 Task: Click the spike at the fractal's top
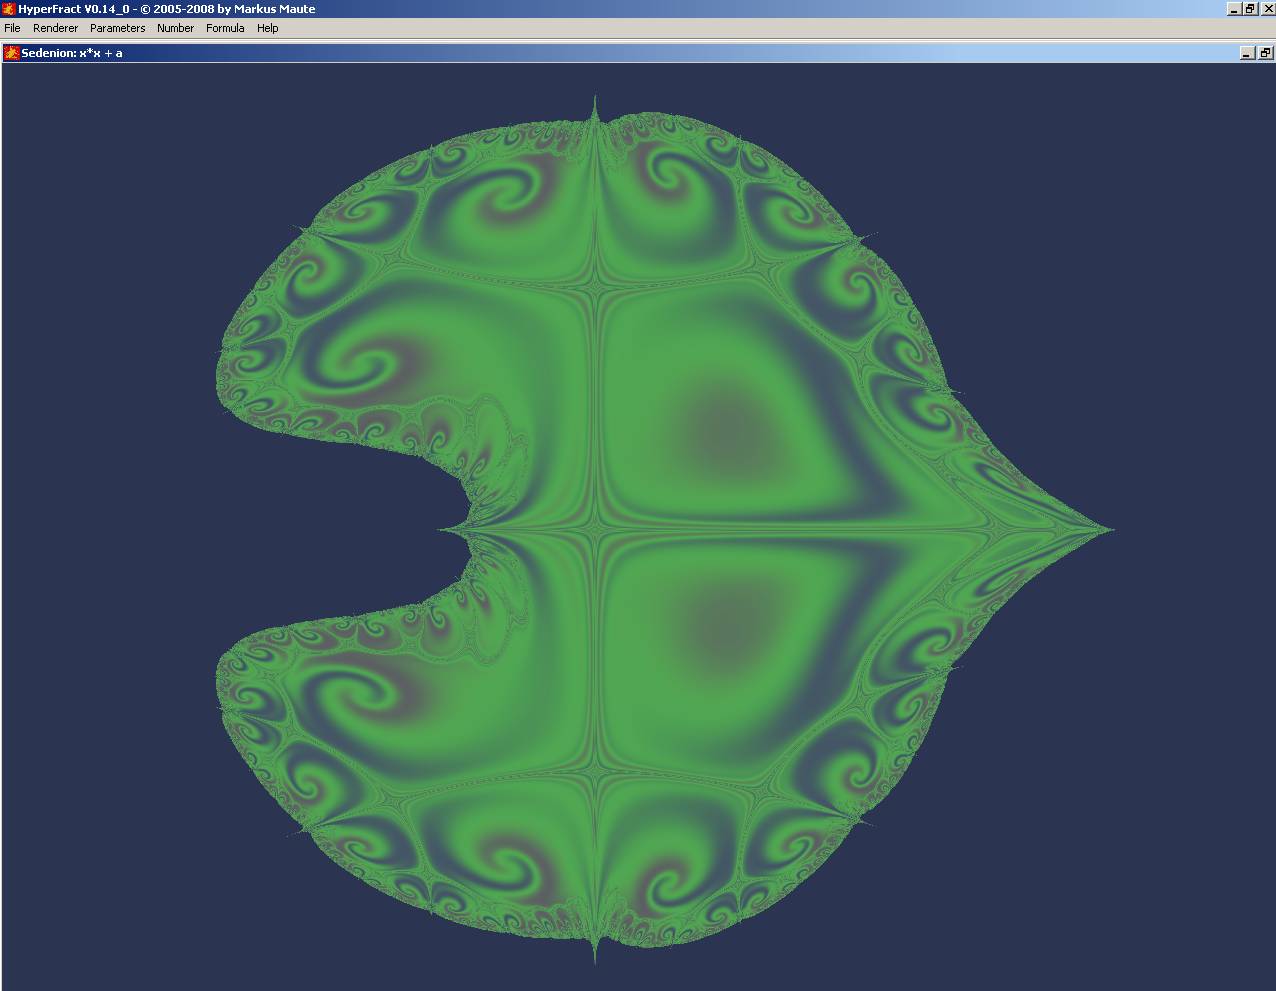pyautogui.click(x=595, y=104)
